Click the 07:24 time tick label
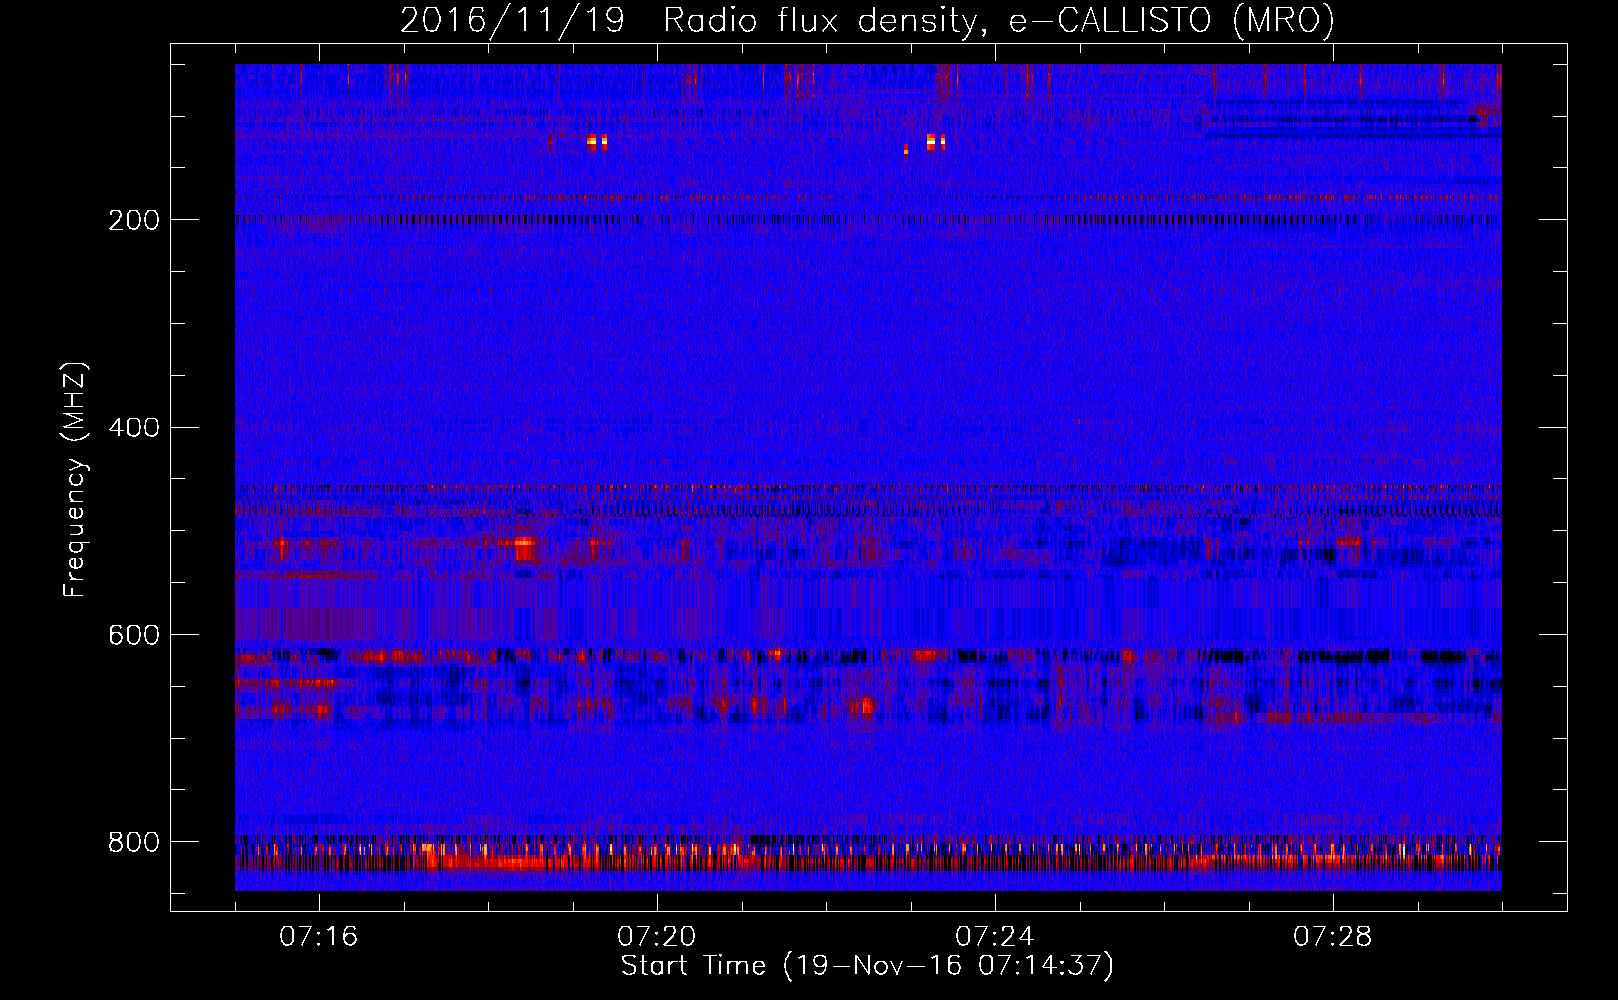Screen dimensions: 1618x1000 [994, 937]
